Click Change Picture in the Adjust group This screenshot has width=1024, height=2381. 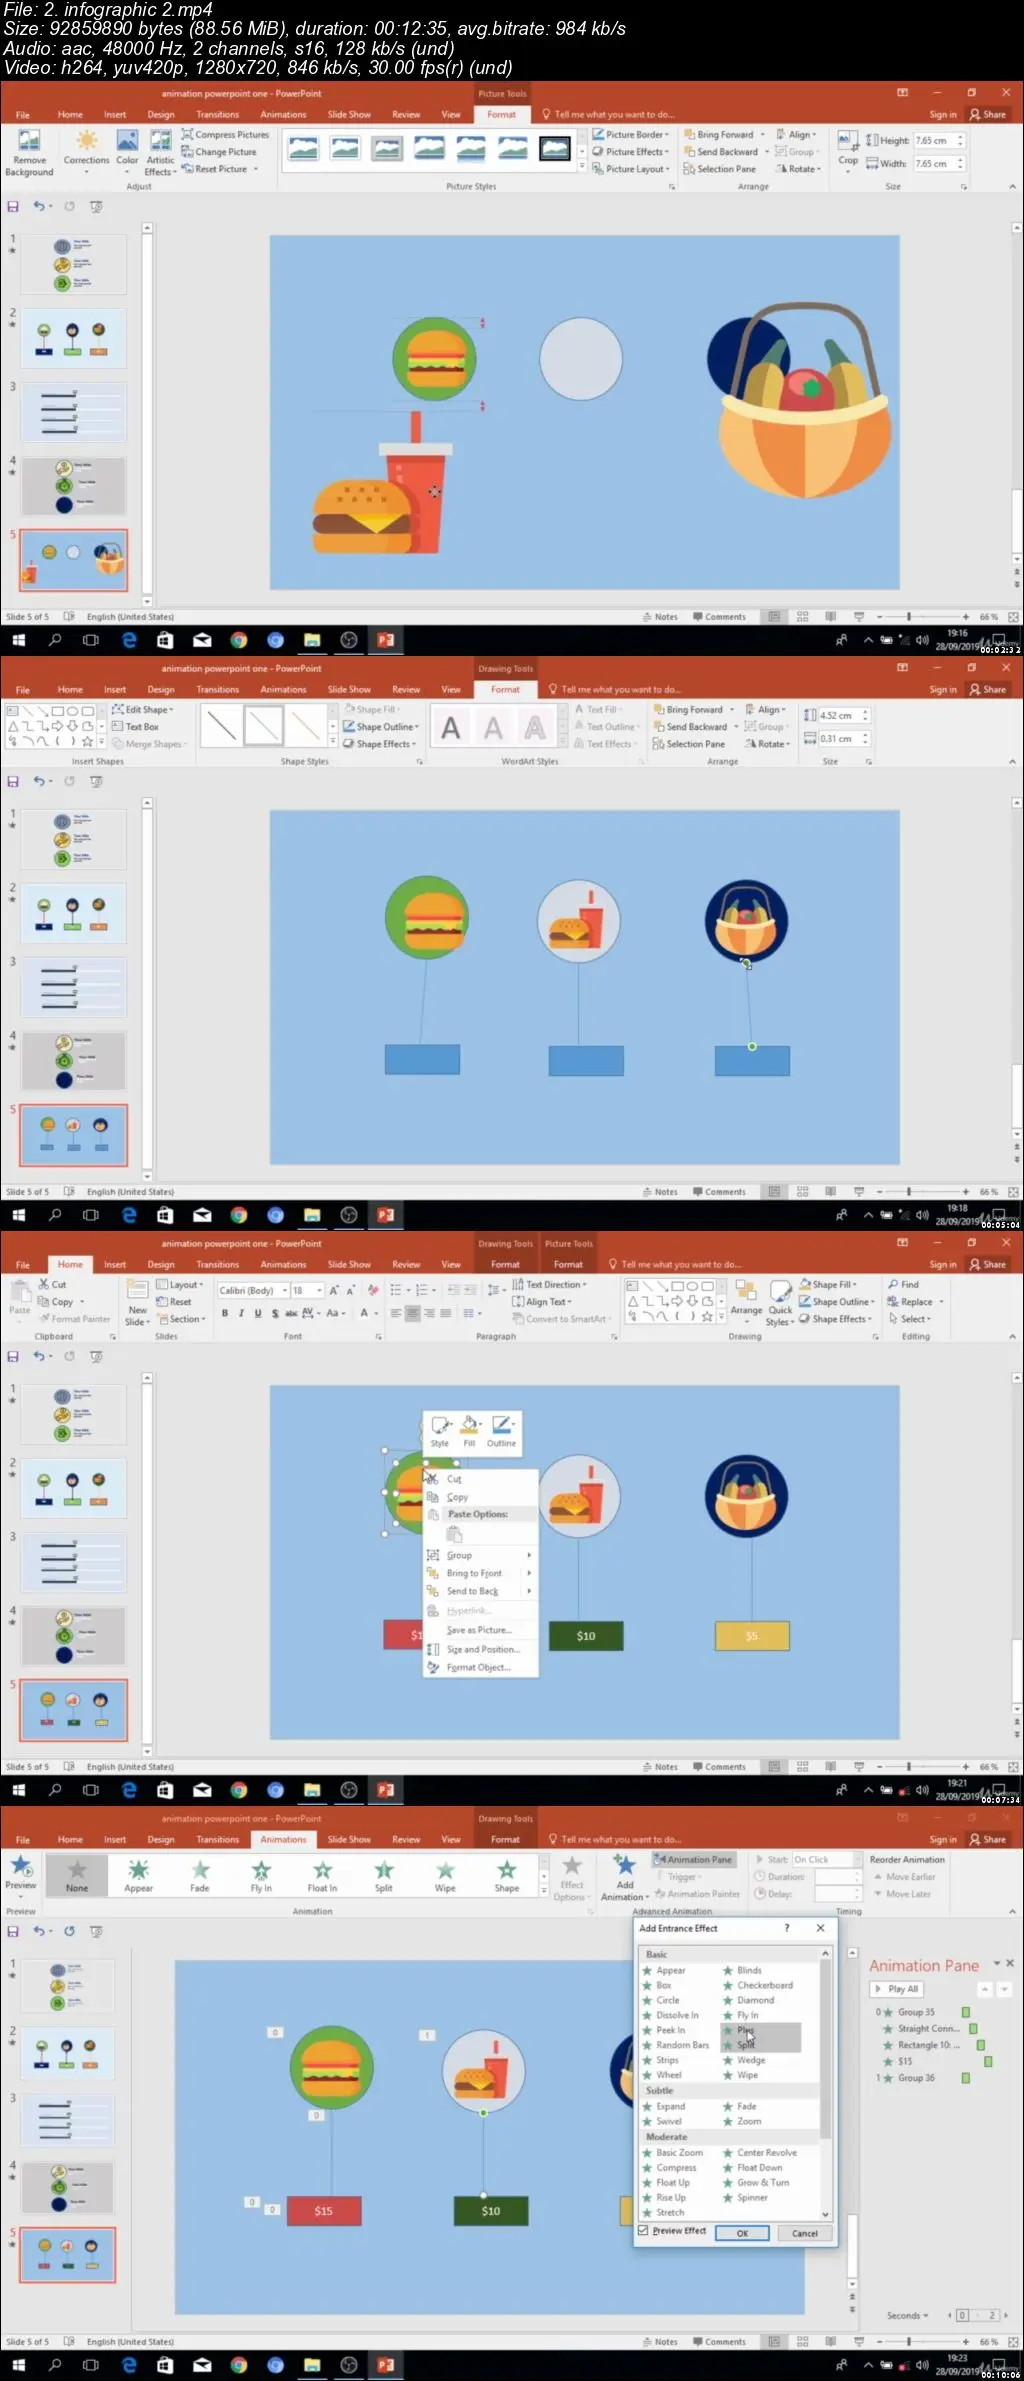click(x=219, y=152)
